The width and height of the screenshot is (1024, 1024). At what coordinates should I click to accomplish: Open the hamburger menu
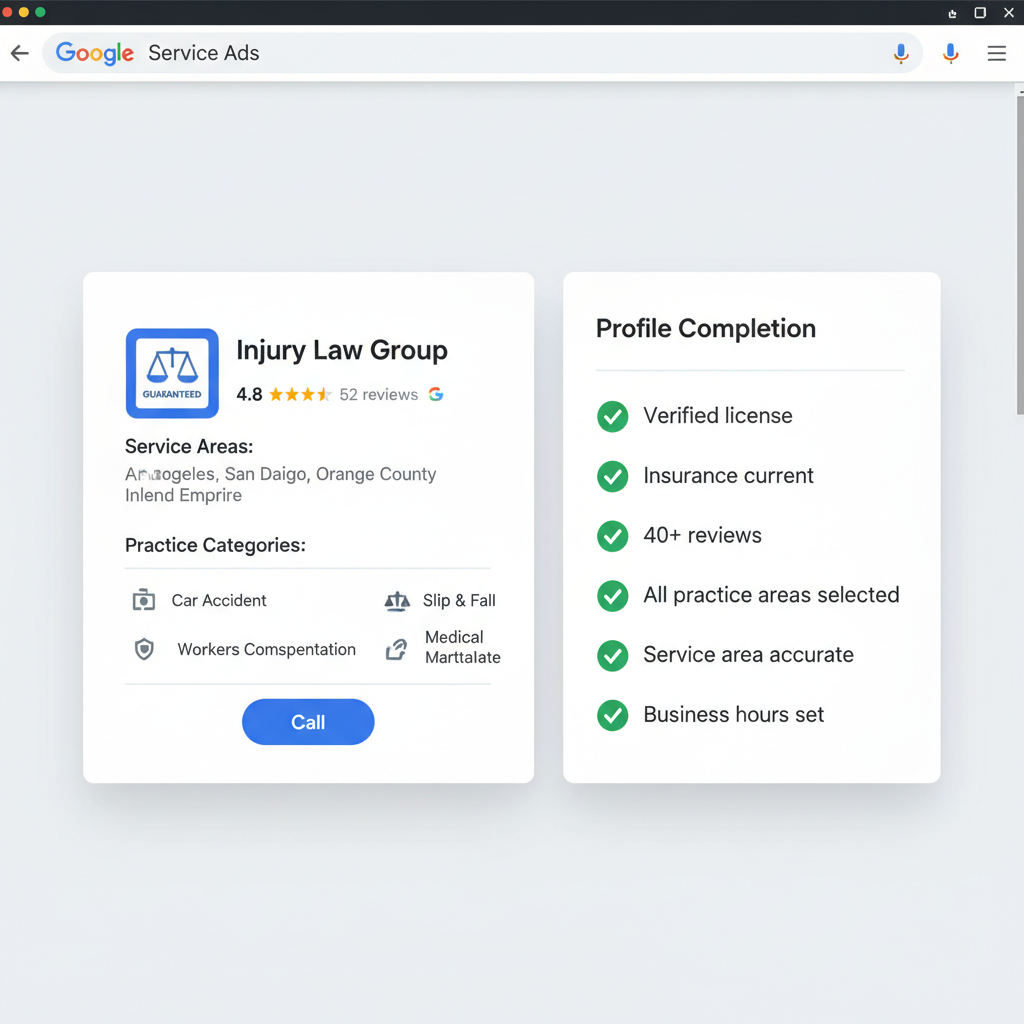tap(997, 54)
